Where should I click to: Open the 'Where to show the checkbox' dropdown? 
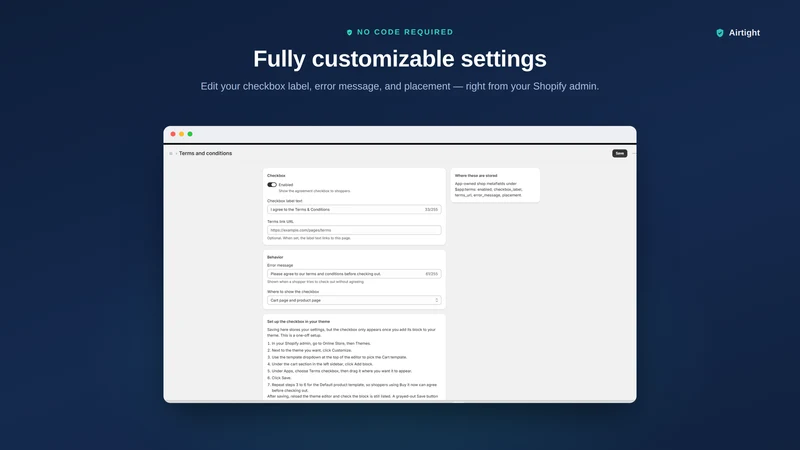point(354,301)
